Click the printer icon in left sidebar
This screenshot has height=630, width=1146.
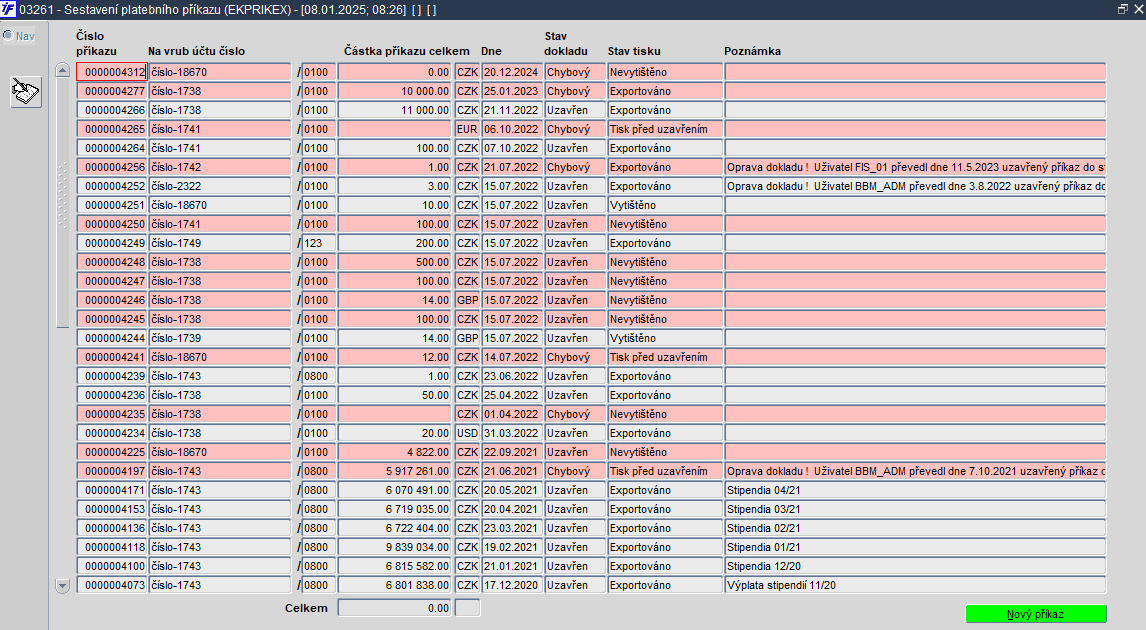tap(26, 92)
